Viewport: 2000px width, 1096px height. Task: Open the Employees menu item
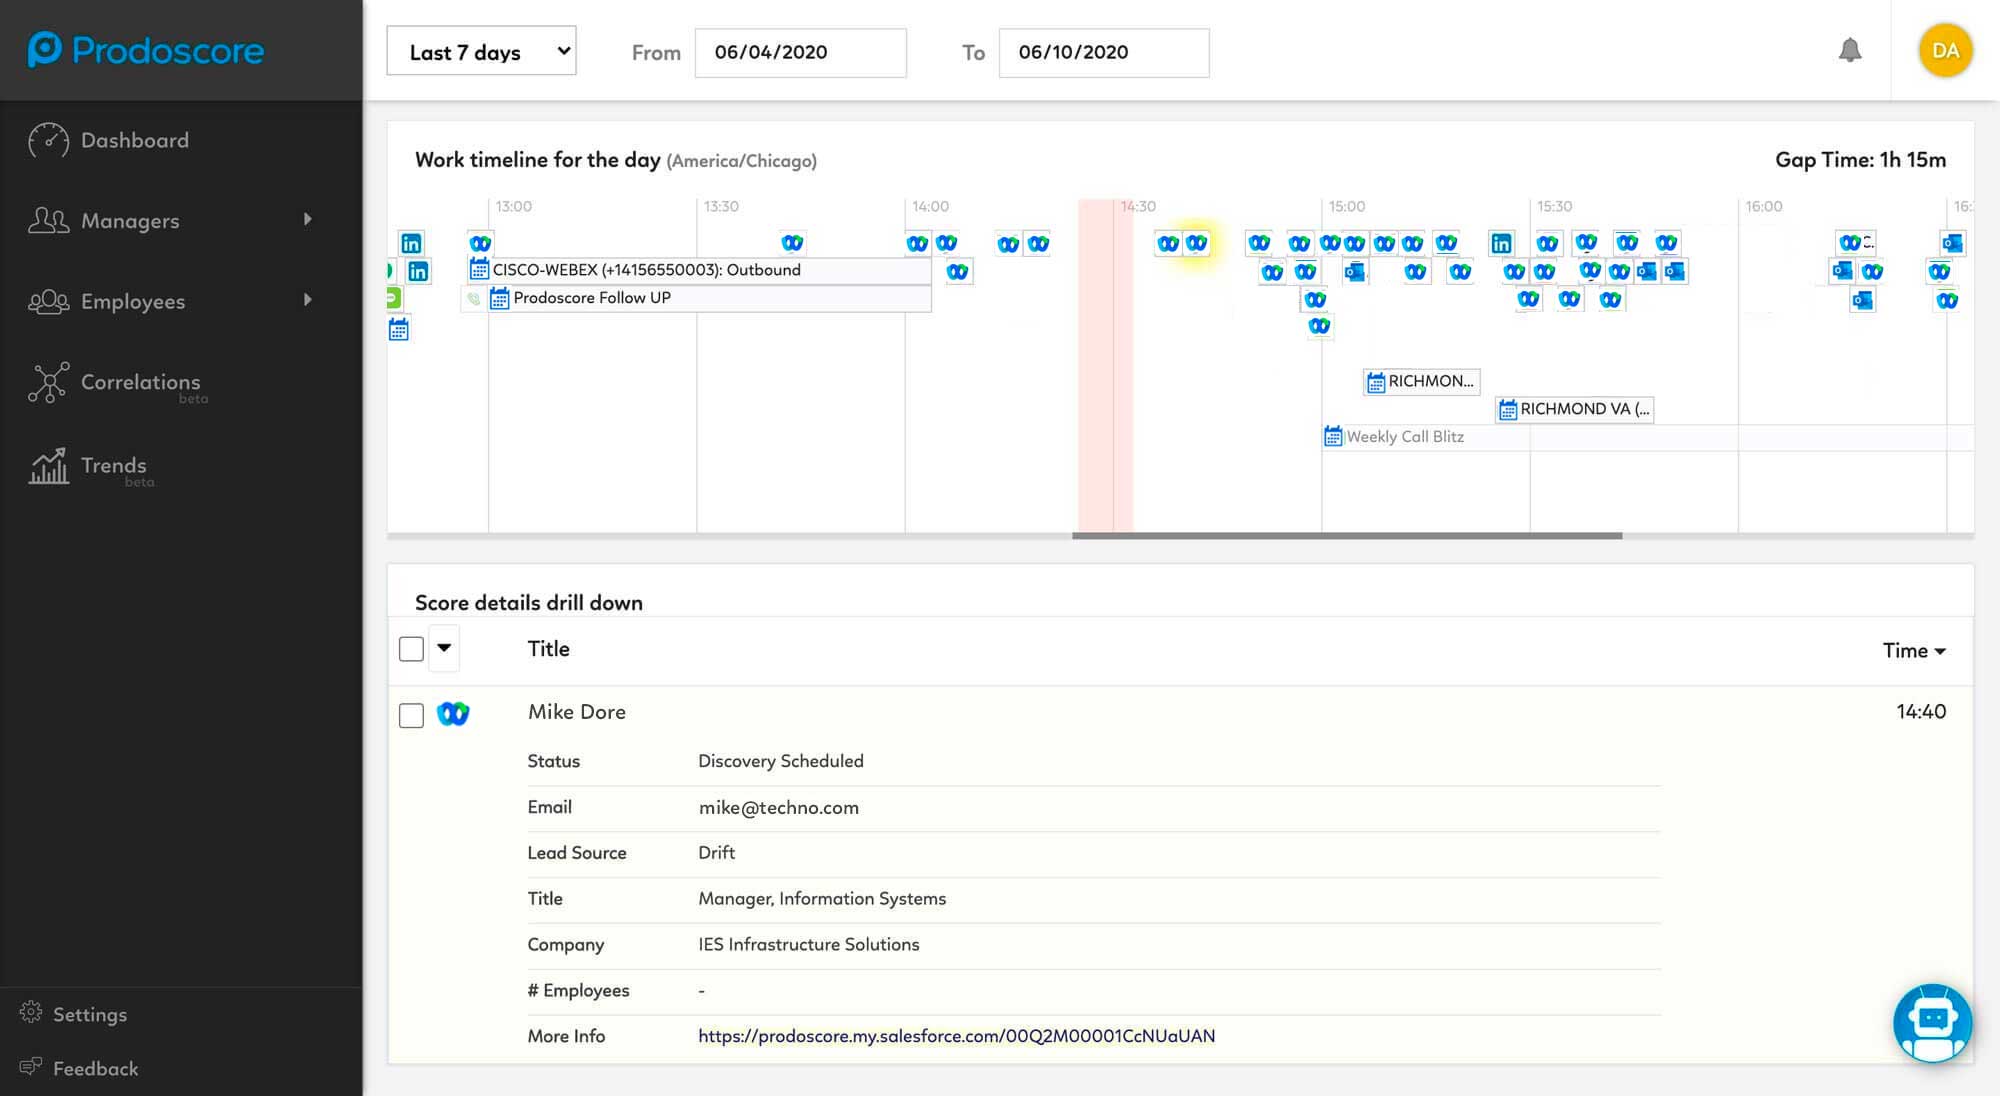point(133,301)
